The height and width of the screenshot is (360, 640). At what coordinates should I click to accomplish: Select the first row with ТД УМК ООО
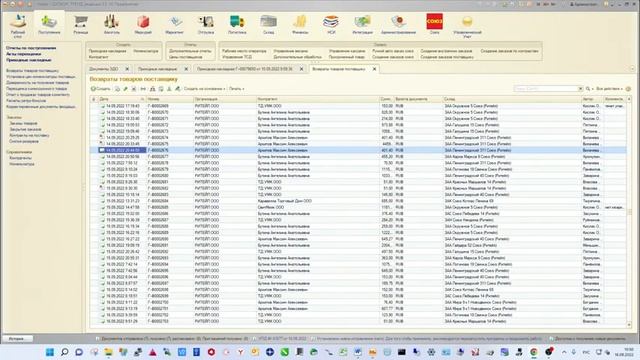click(x=358, y=106)
